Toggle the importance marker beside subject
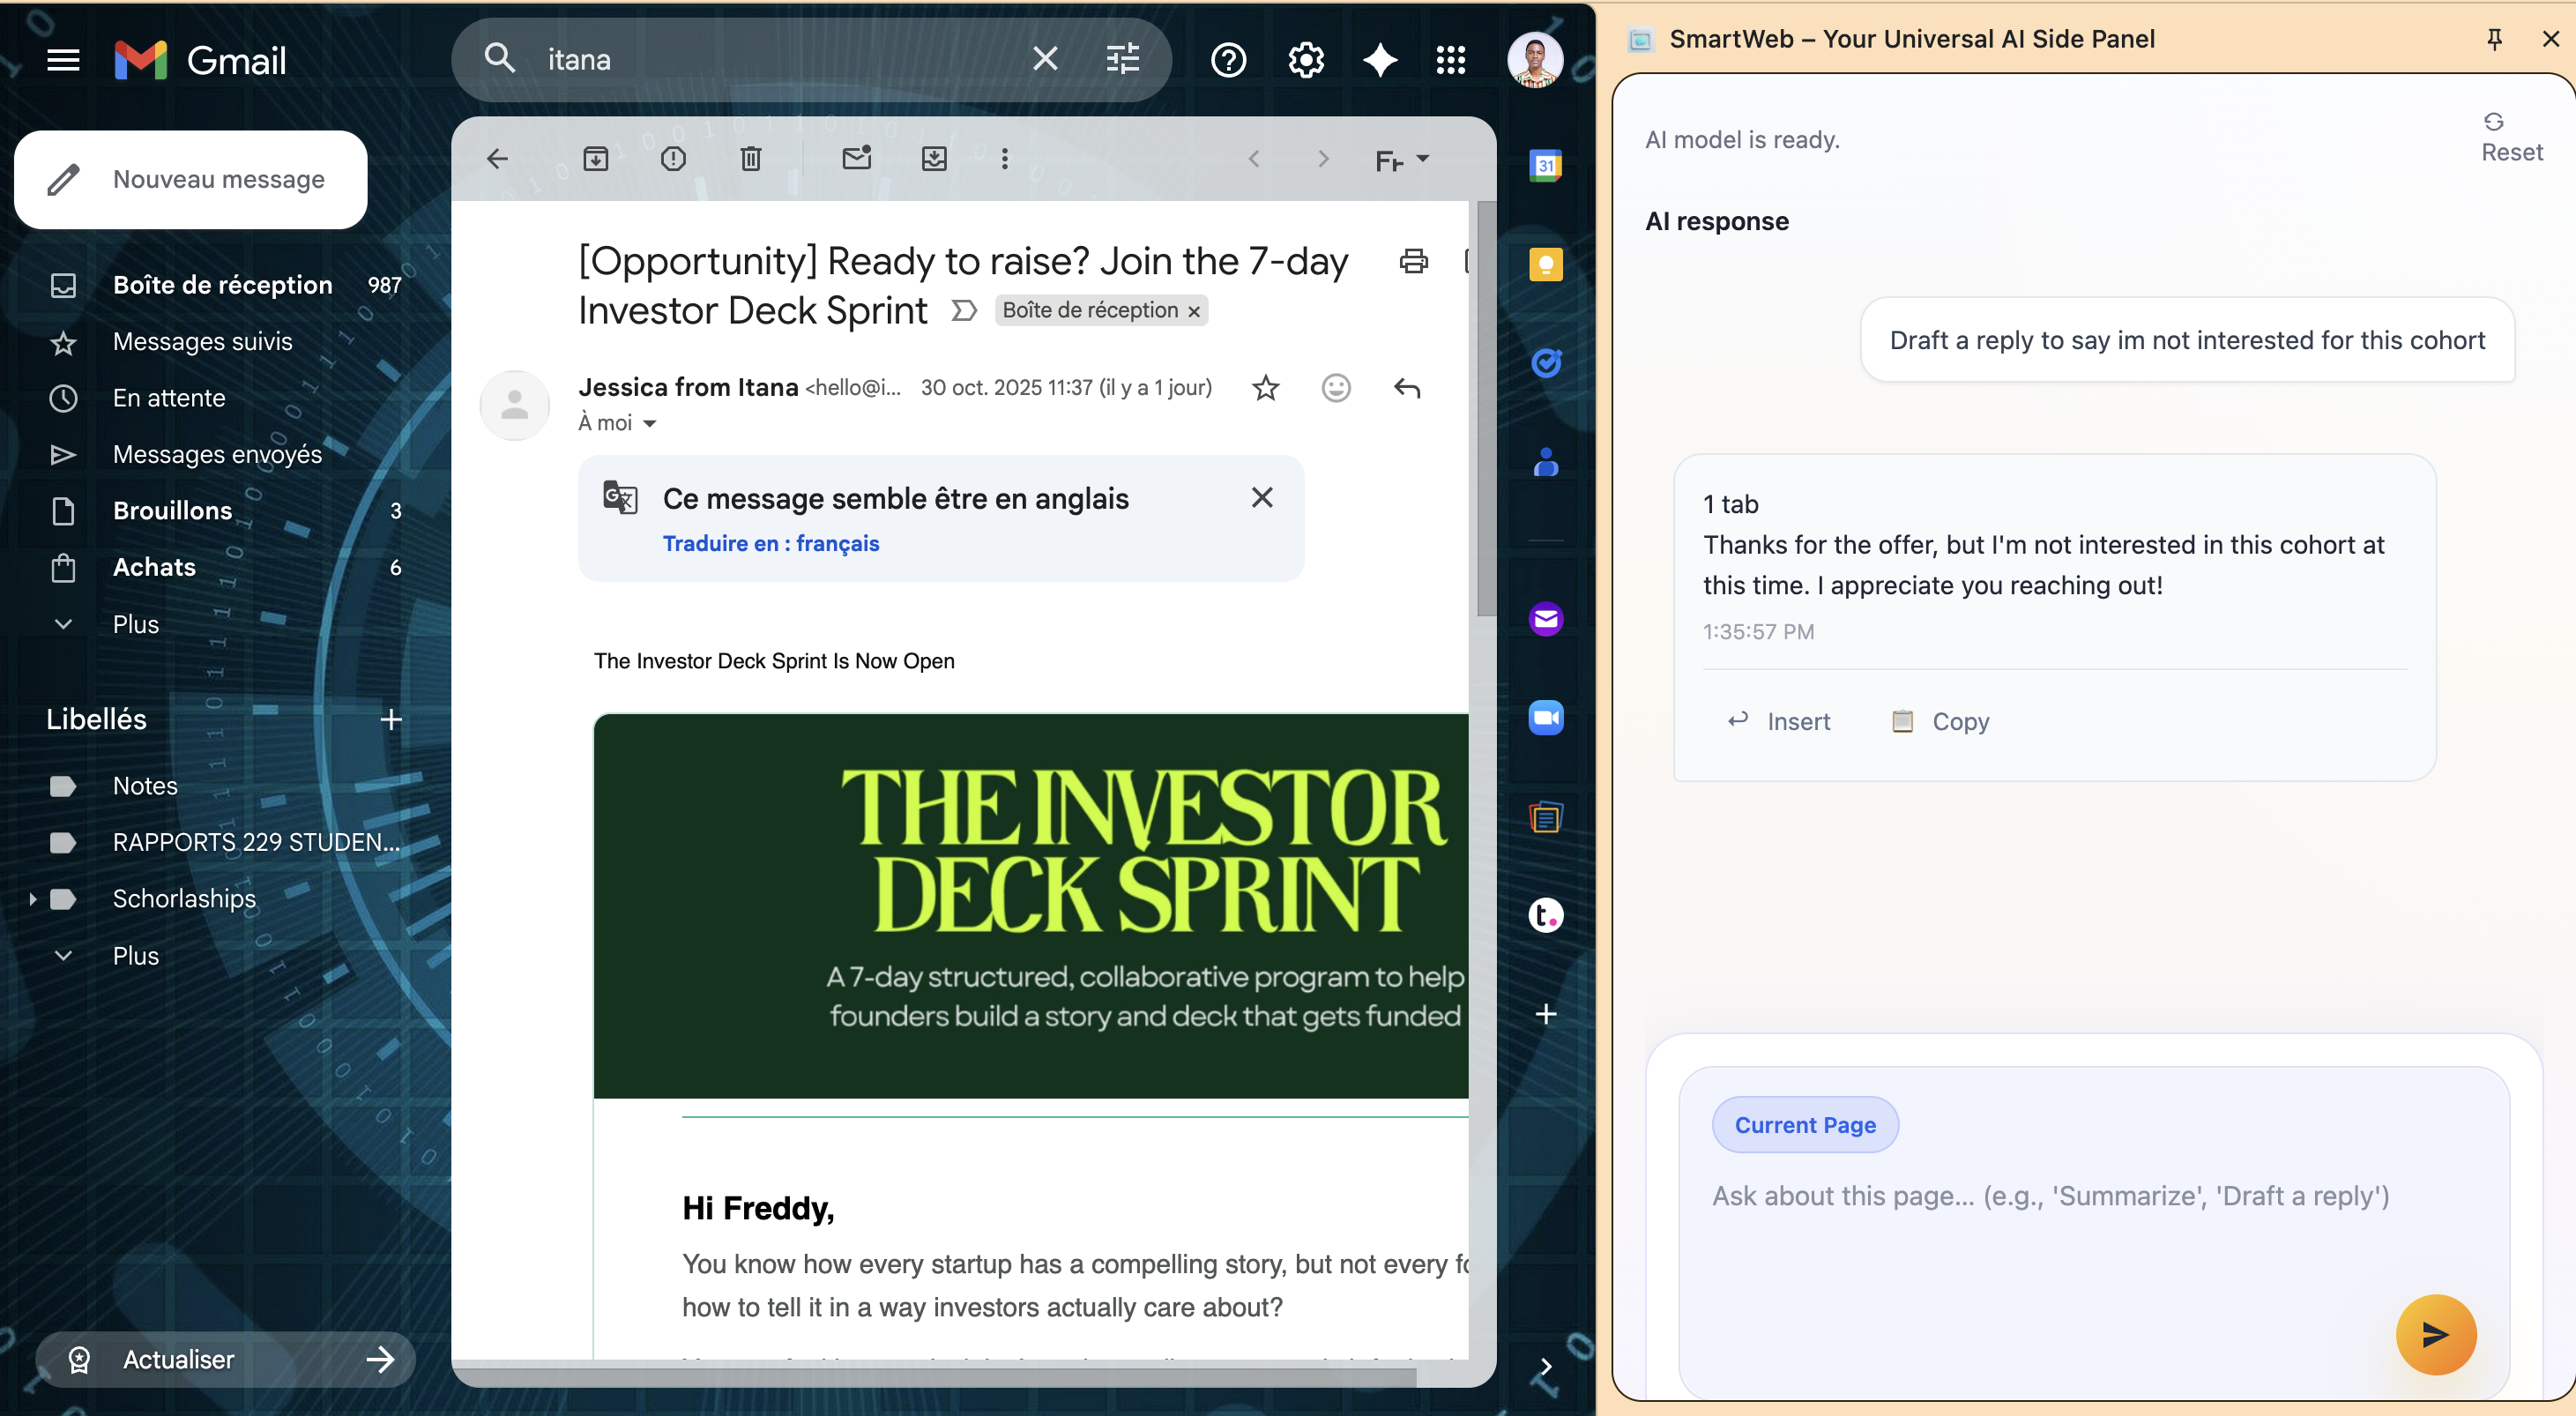2576x1416 pixels. [x=963, y=311]
